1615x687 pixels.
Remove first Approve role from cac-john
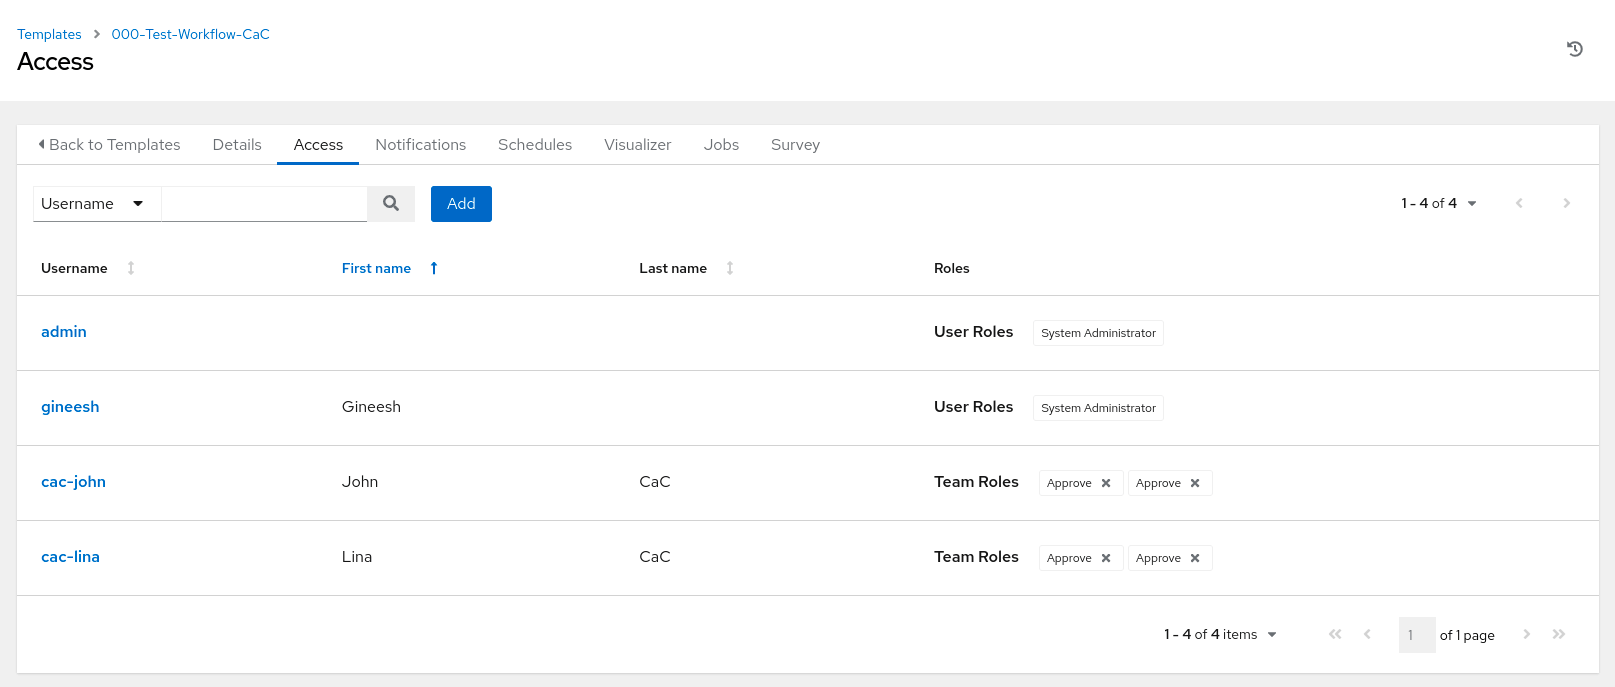coord(1106,483)
